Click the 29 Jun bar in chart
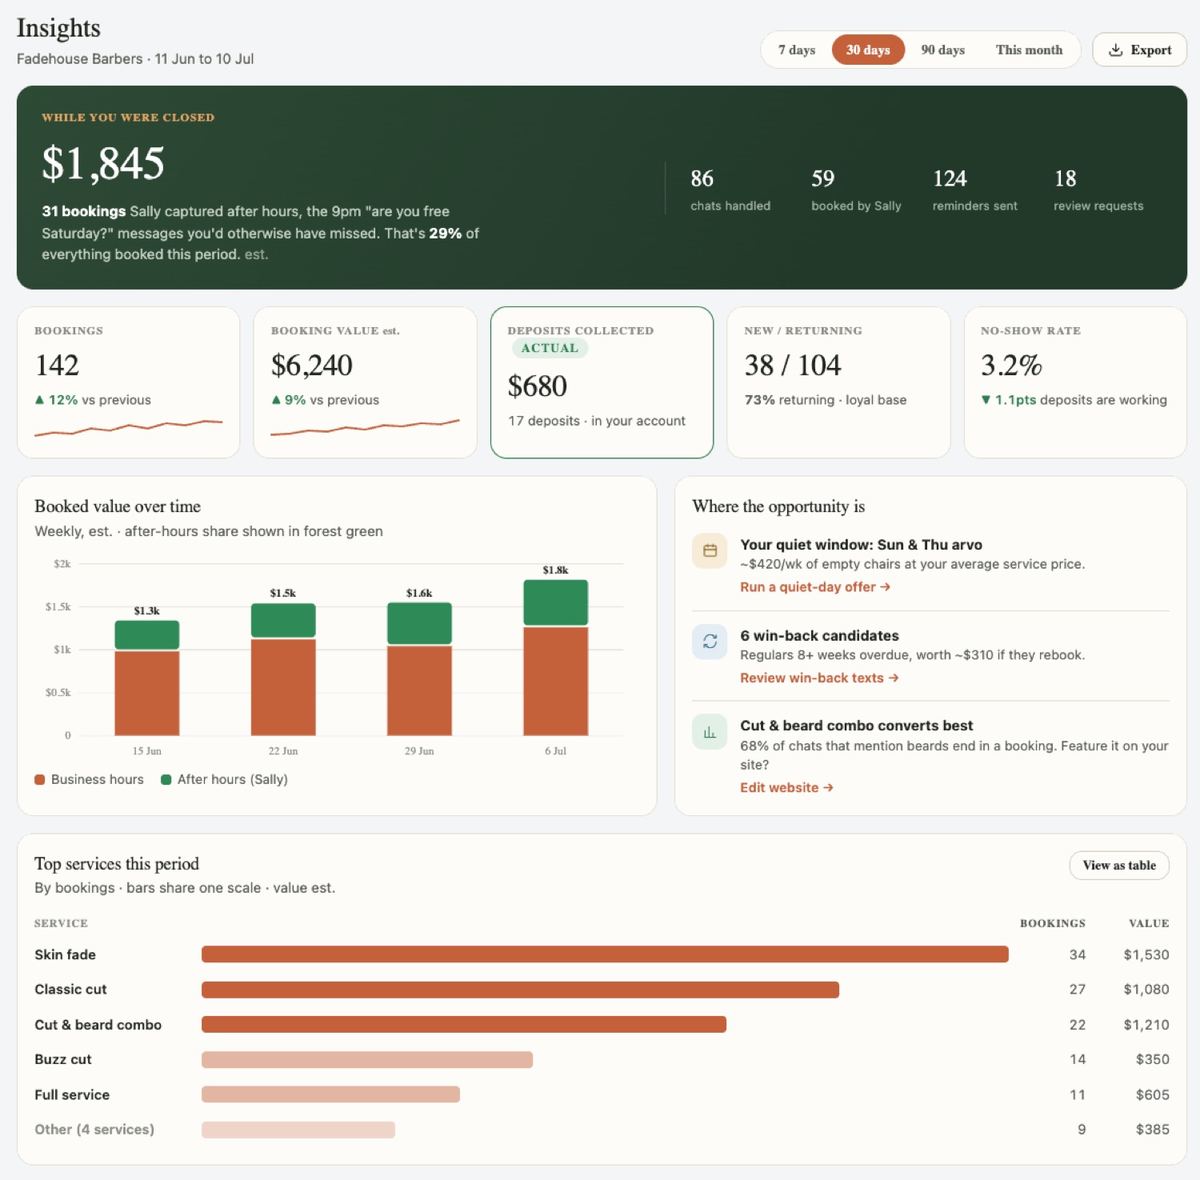 click(x=419, y=669)
